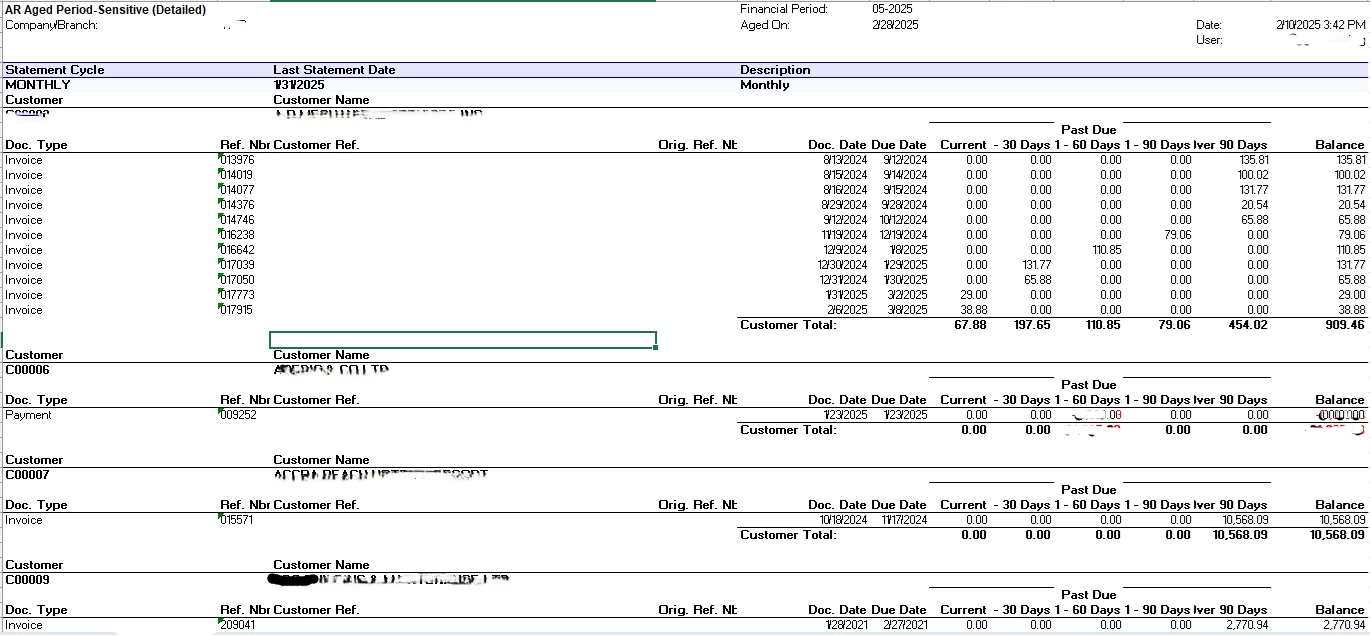Click the Financial Period value 05-2025

892,10
